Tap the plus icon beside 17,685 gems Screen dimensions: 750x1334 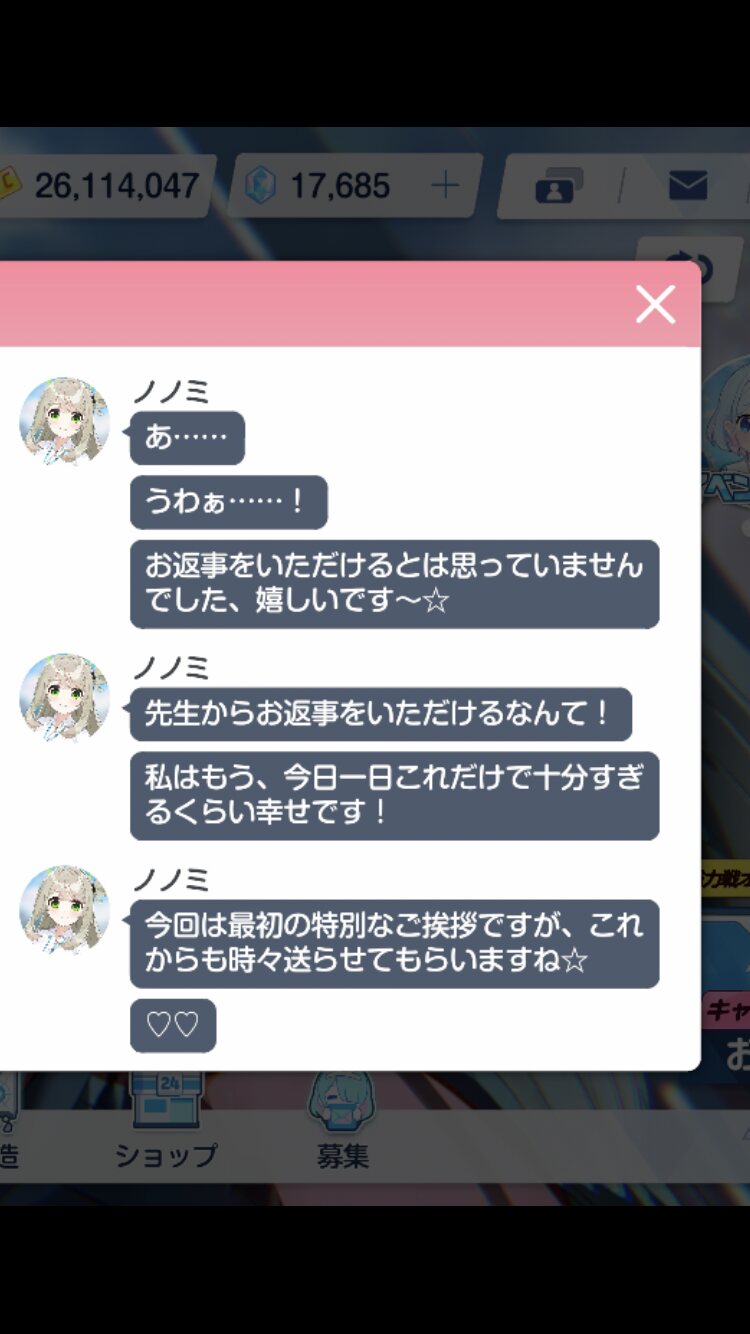point(444,185)
